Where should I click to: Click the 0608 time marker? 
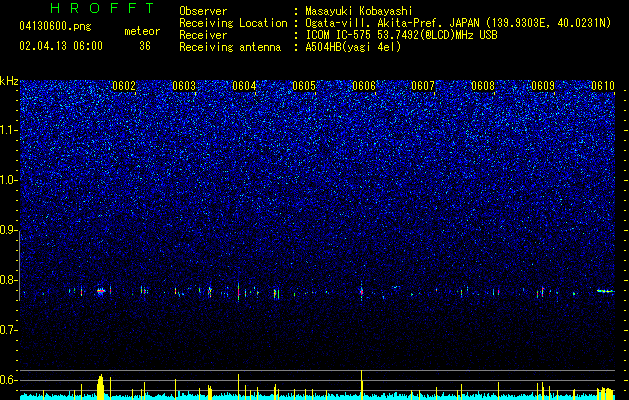coord(483,86)
